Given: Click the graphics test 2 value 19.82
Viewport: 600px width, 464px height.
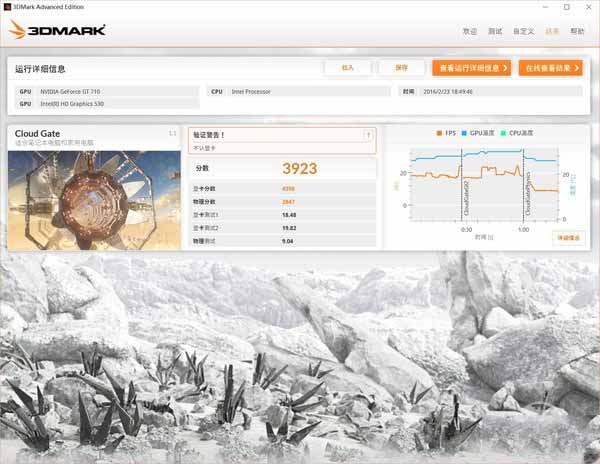Looking at the screenshot, I should (x=289, y=228).
